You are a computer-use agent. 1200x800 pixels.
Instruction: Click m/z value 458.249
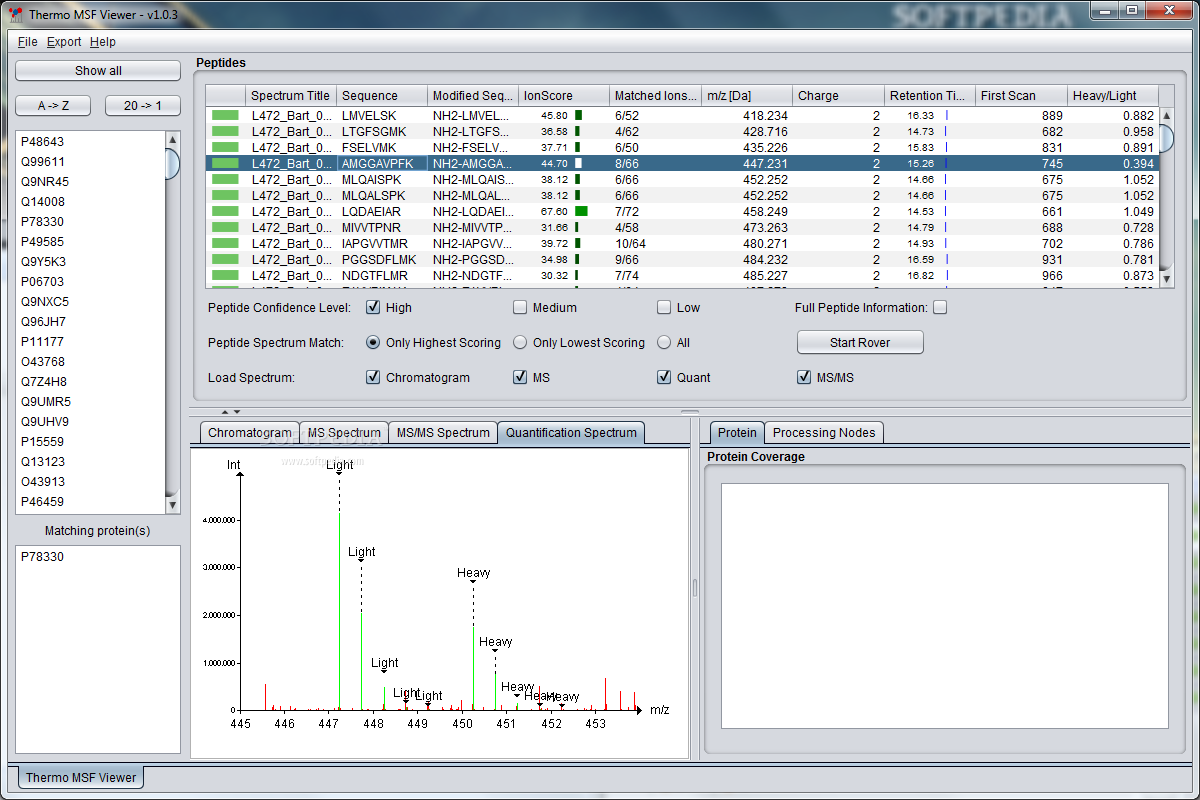point(765,211)
